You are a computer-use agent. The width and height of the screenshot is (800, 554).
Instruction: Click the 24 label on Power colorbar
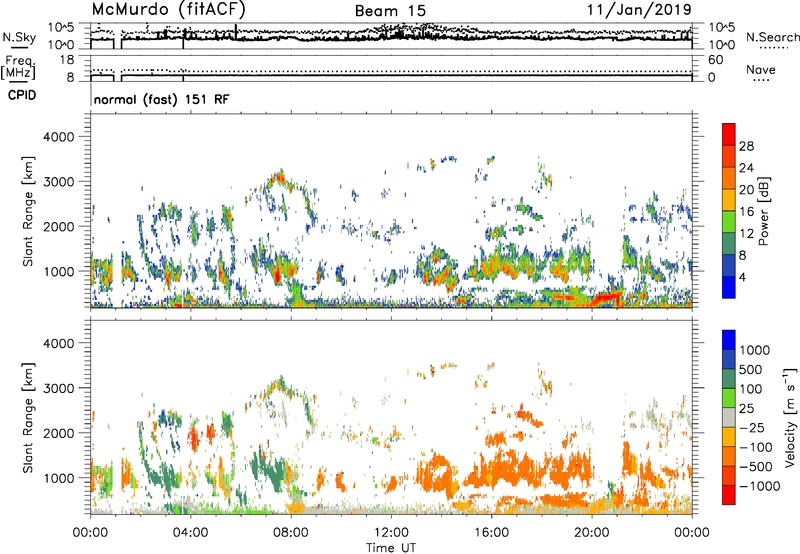coord(746,168)
